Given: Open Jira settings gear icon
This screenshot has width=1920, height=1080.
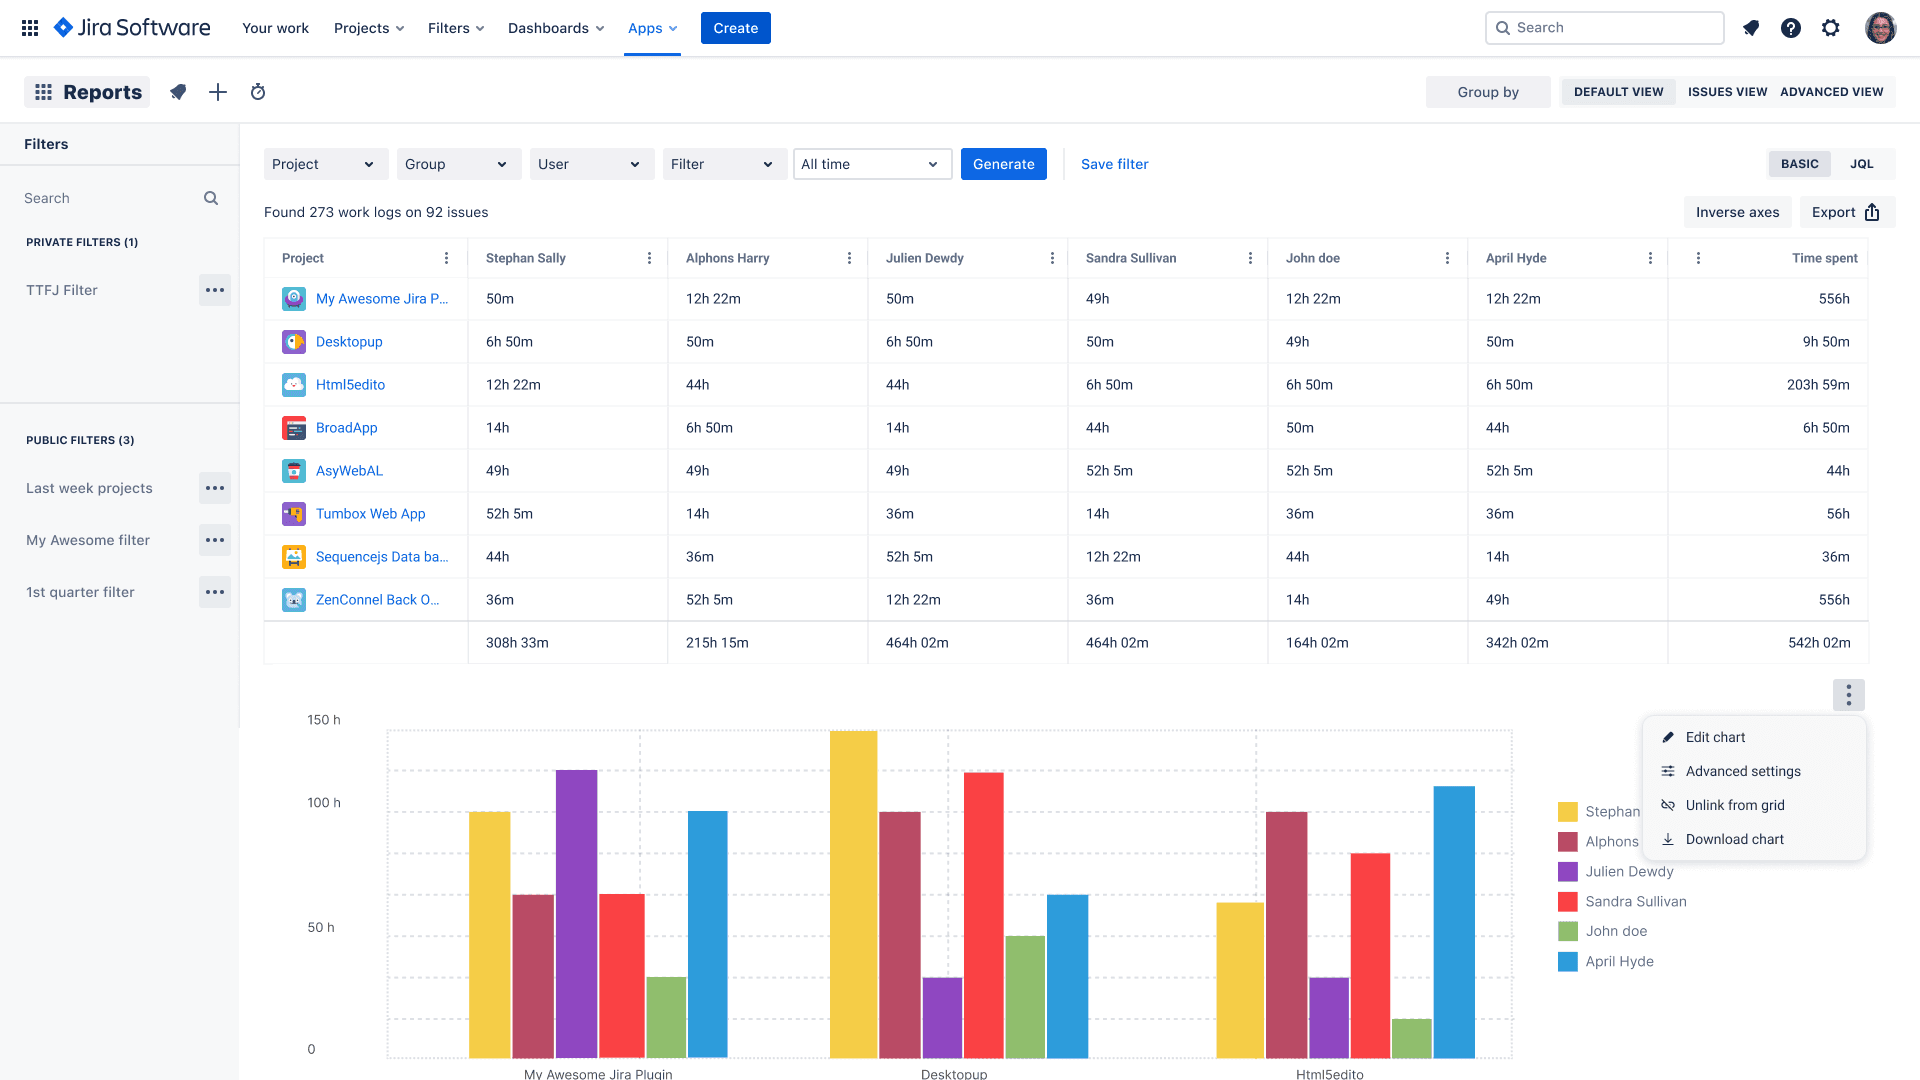Looking at the screenshot, I should pyautogui.click(x=1831, y=28).
